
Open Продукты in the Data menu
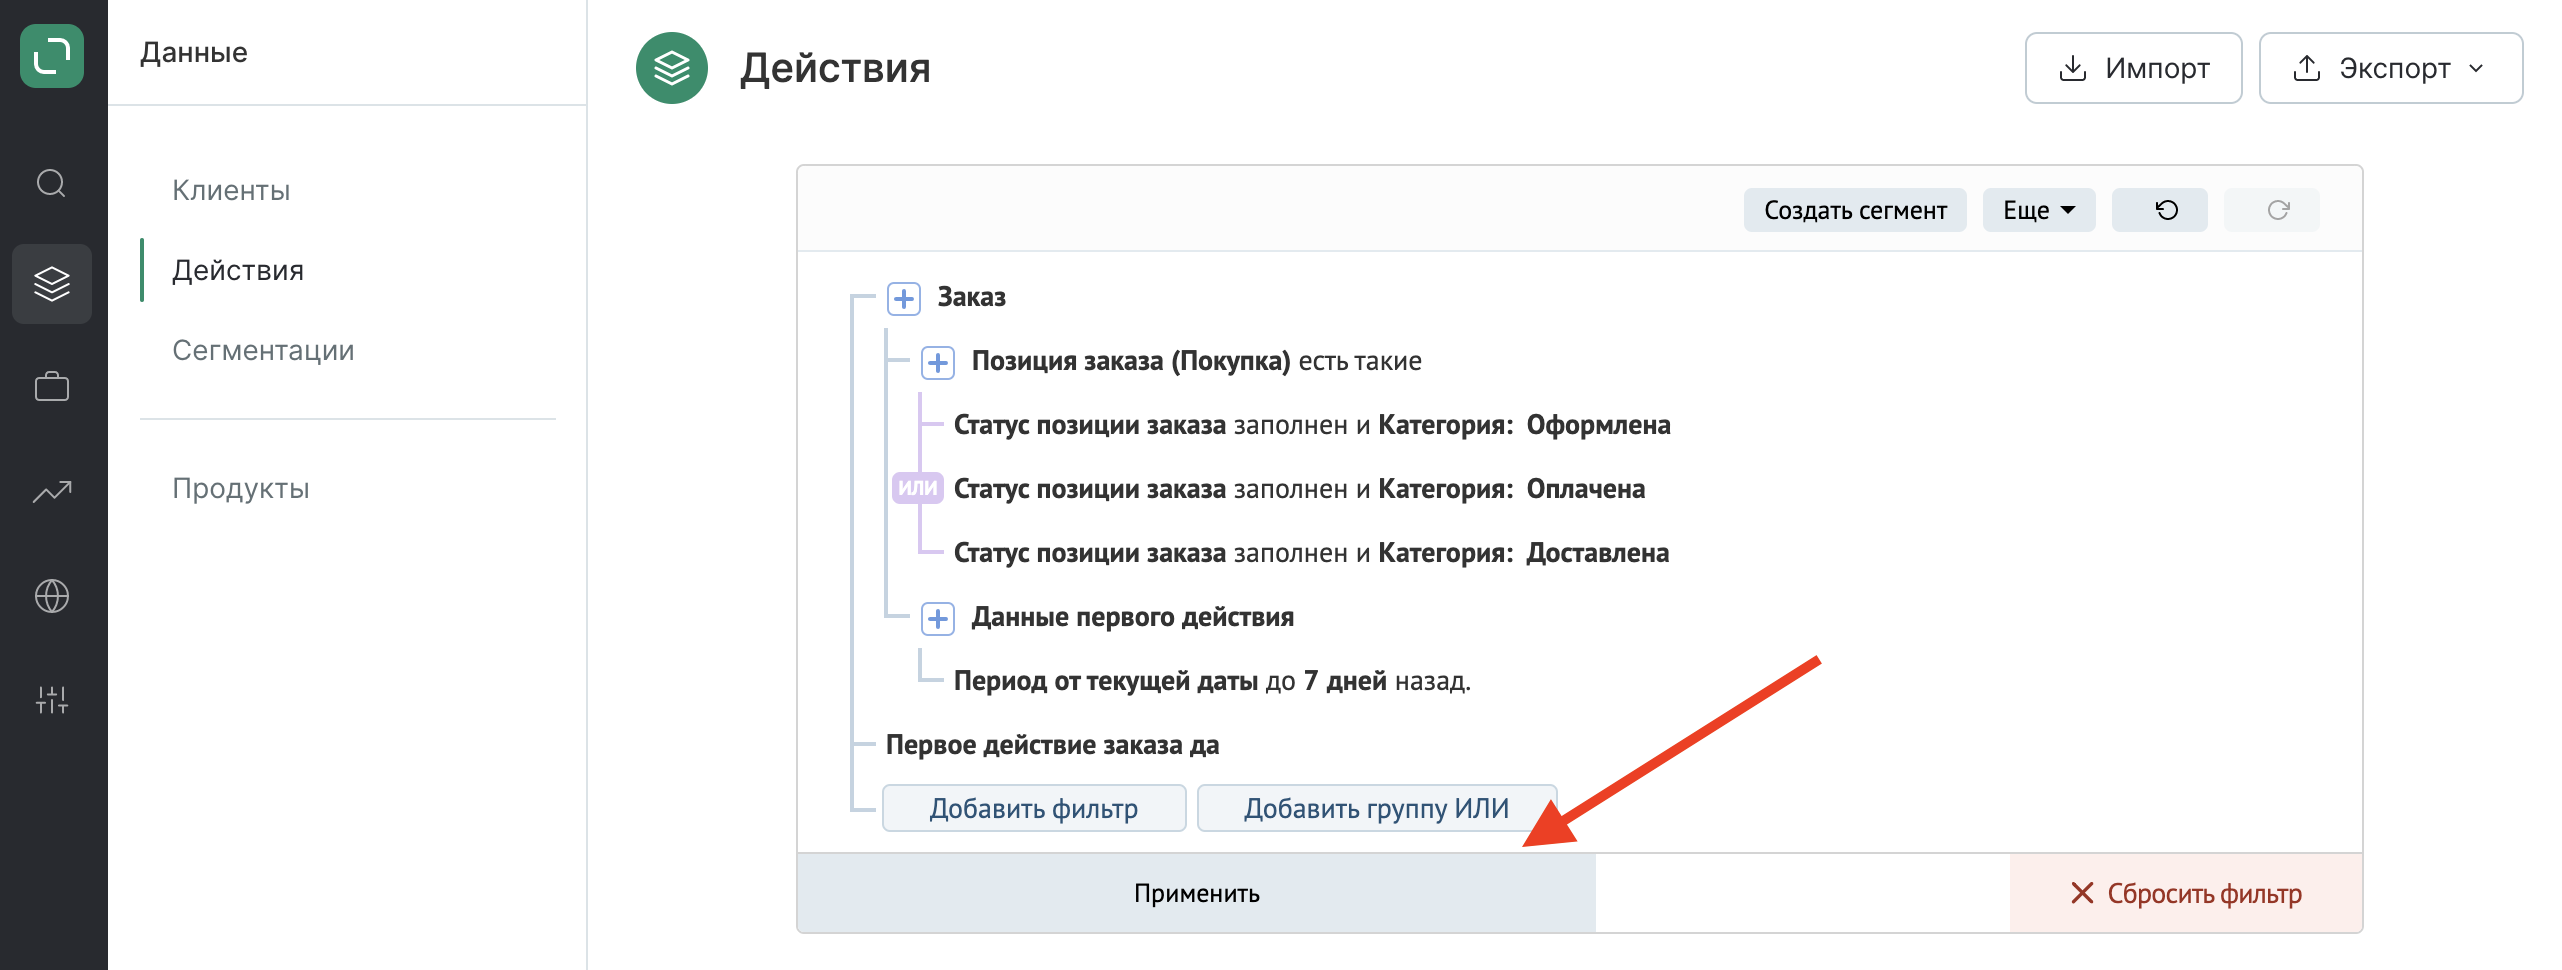point(241,488)
